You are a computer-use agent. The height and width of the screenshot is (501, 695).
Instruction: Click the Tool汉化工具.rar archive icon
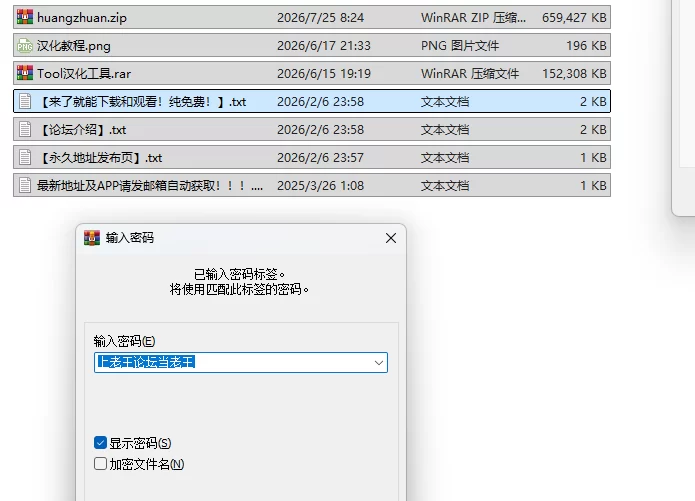click(25, 73)
